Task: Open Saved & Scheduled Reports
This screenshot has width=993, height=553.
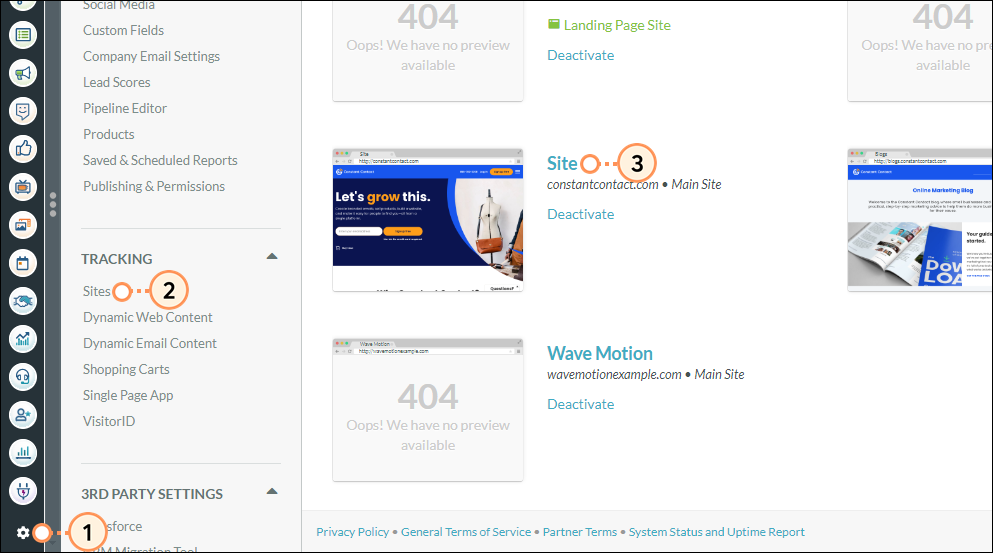Action: pyautogui.click(x=160, y=160)
